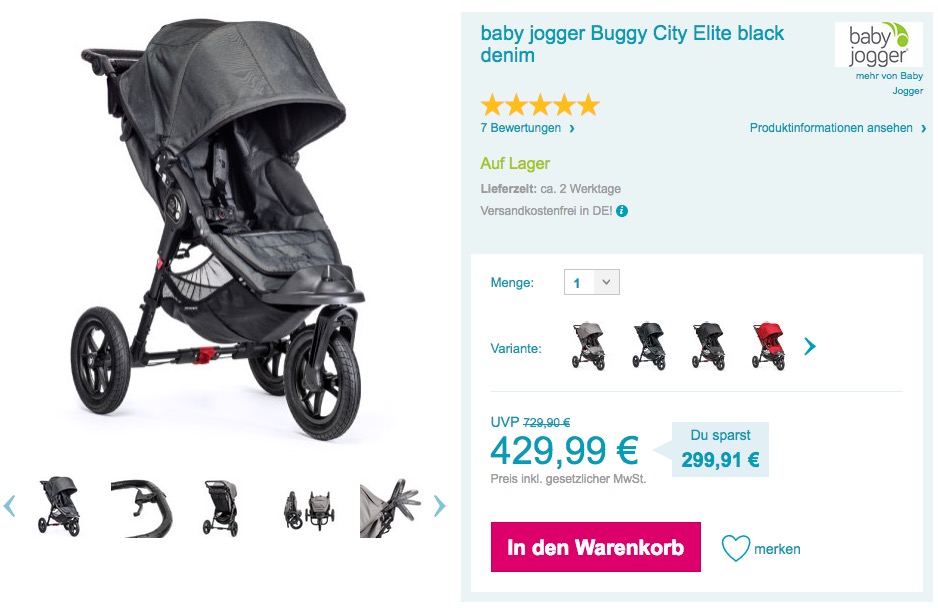The height and width of the screenshot is (608, 938).
Task: Show next gallery thumbnails with right arrow
Action: (x=440, y=506)
